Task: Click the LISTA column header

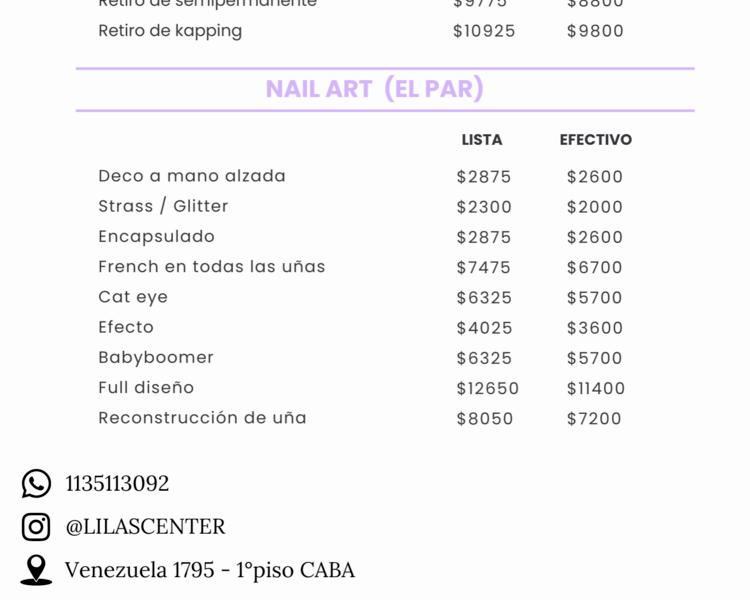Action: pos(482,140)
